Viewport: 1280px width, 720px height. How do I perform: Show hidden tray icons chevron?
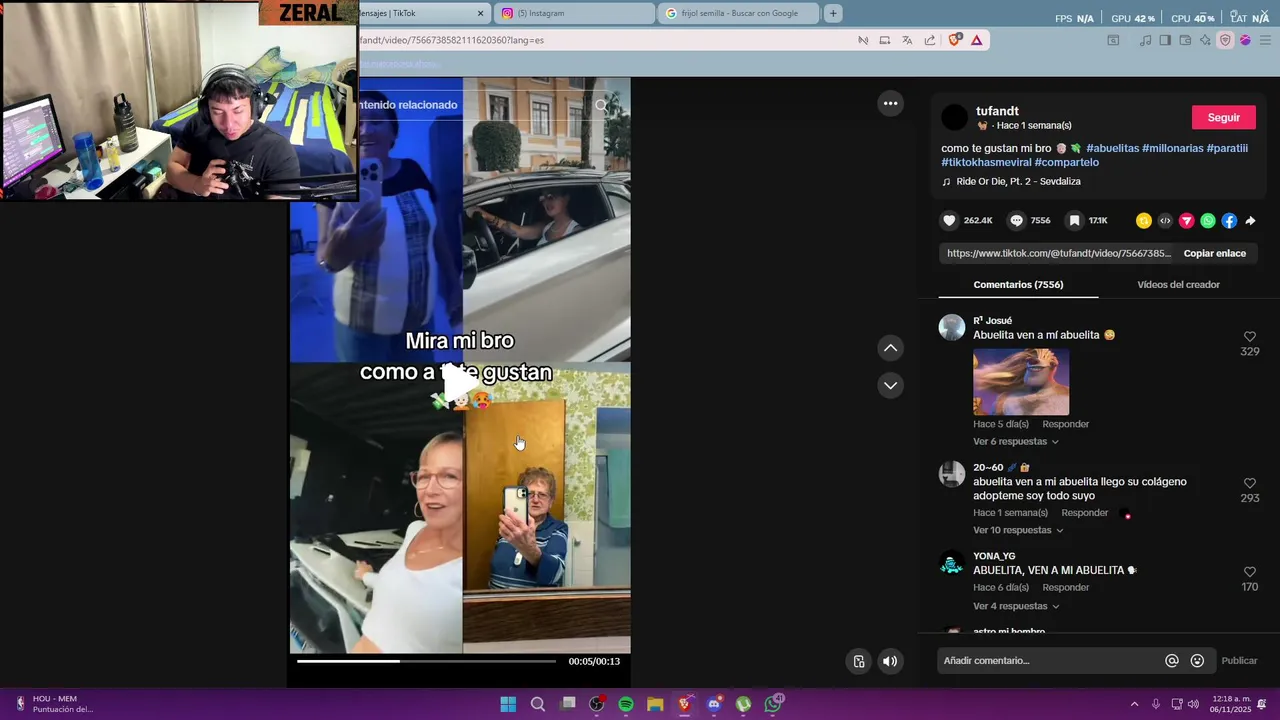tap(1134, 704)
